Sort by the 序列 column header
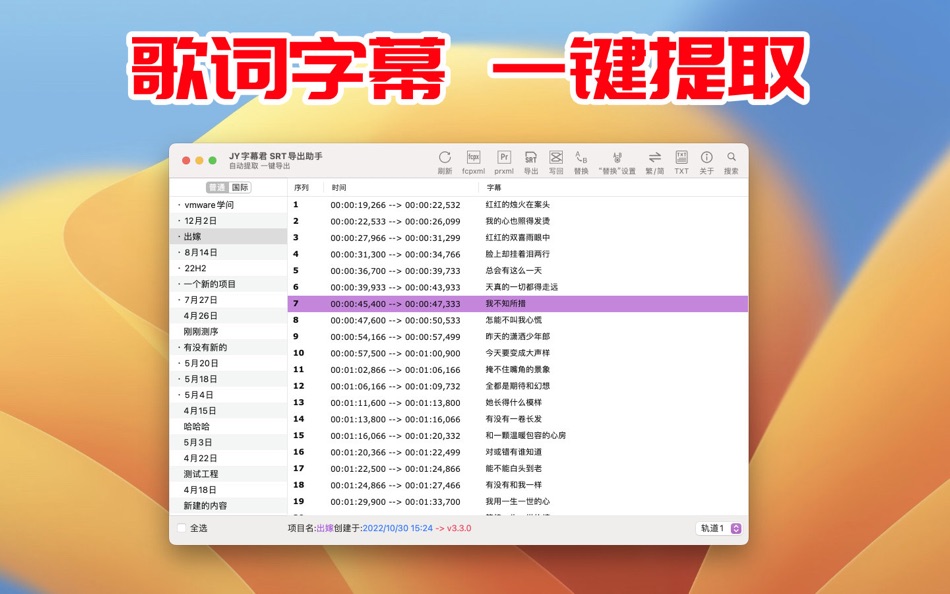This screenshot has height=594, width=950. point(301,188)
